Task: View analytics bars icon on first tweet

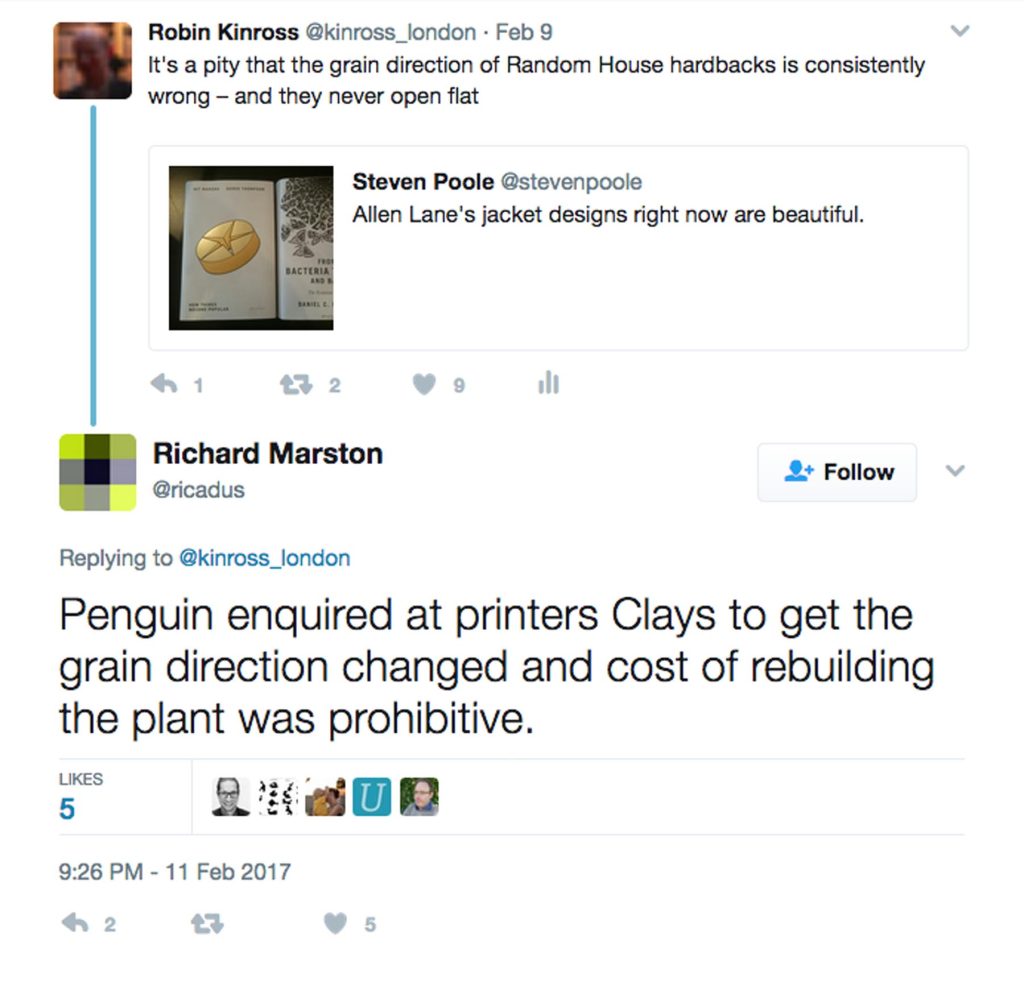Action: [x=548, y=384]
